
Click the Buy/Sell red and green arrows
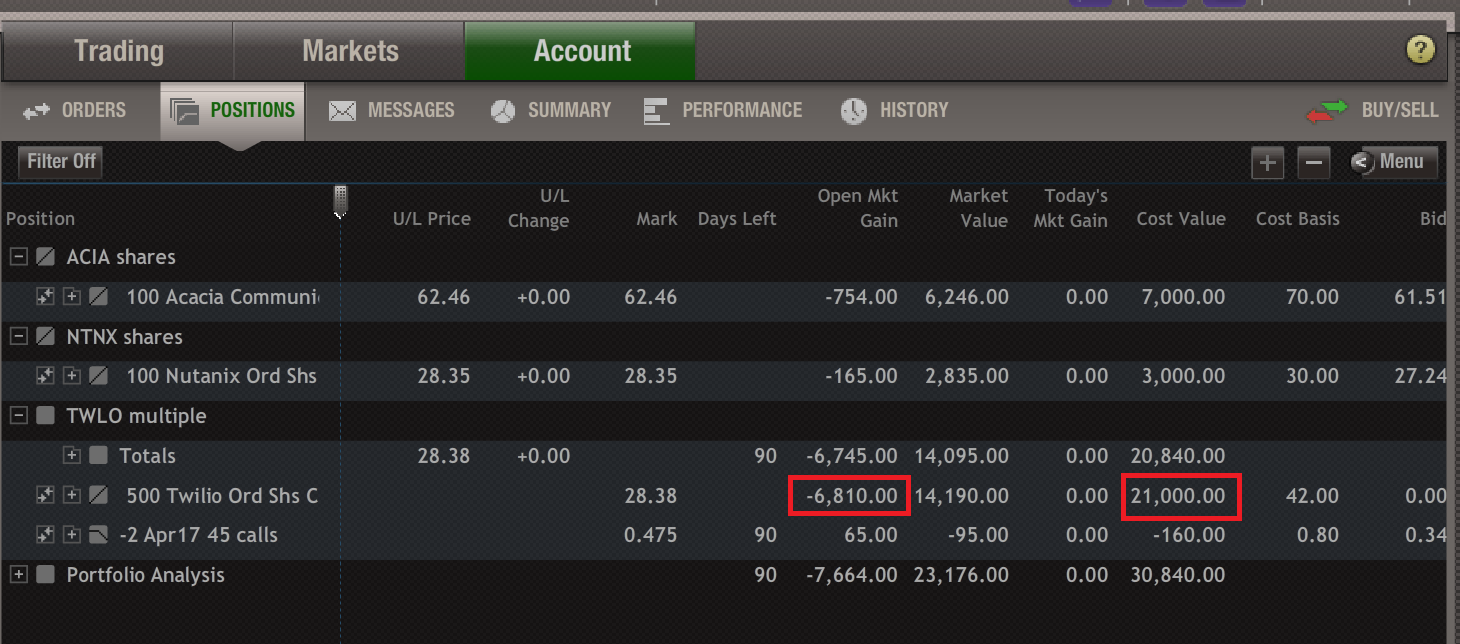coord(1327,111)
